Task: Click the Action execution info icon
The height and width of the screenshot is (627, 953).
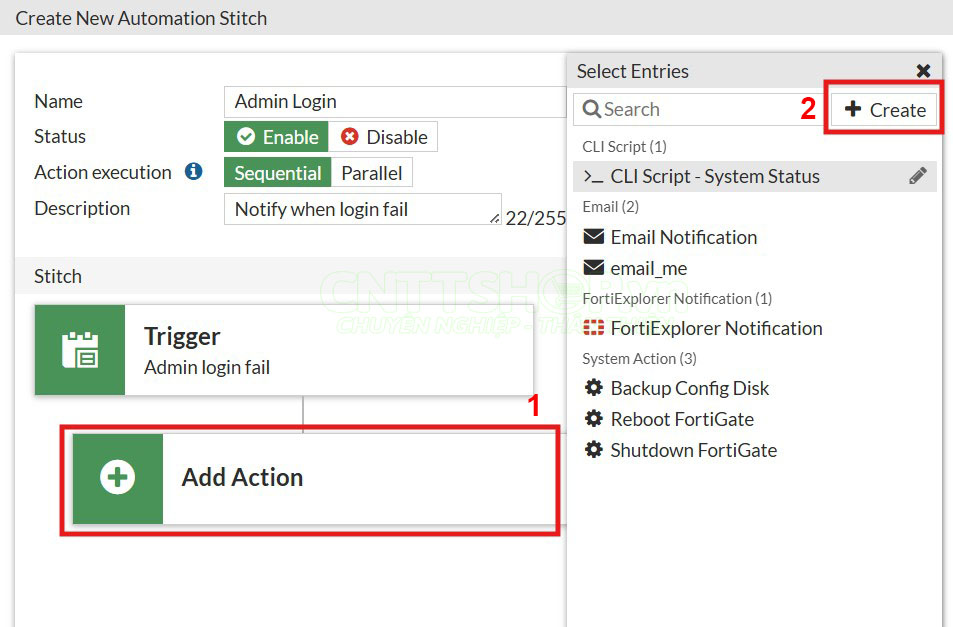Action: click(194, 172)
